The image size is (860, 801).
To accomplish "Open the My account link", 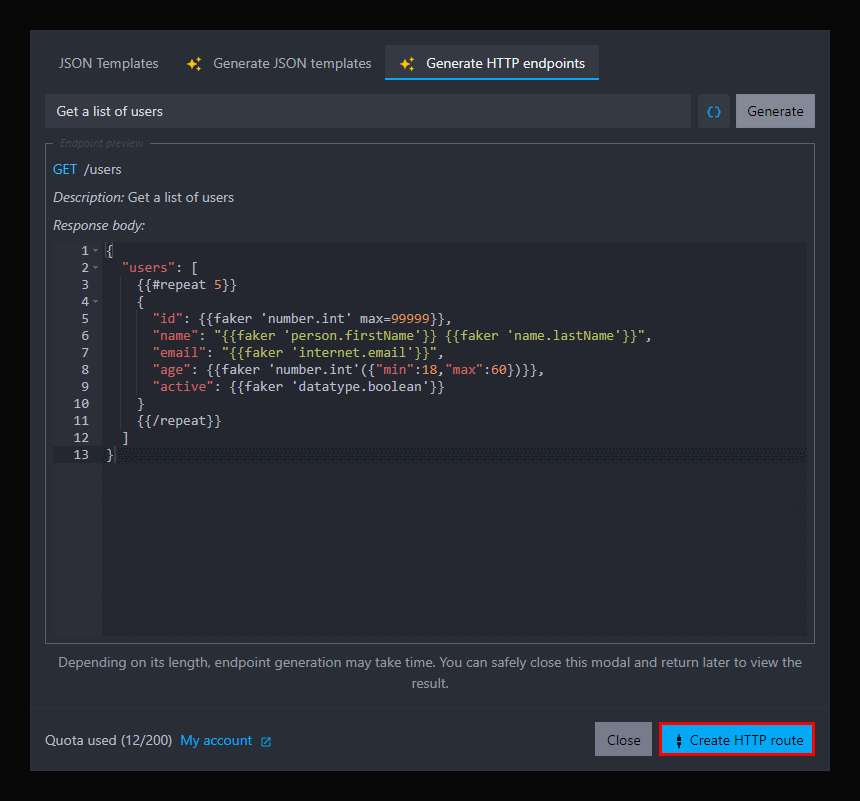I will click(x=216, y=741).
